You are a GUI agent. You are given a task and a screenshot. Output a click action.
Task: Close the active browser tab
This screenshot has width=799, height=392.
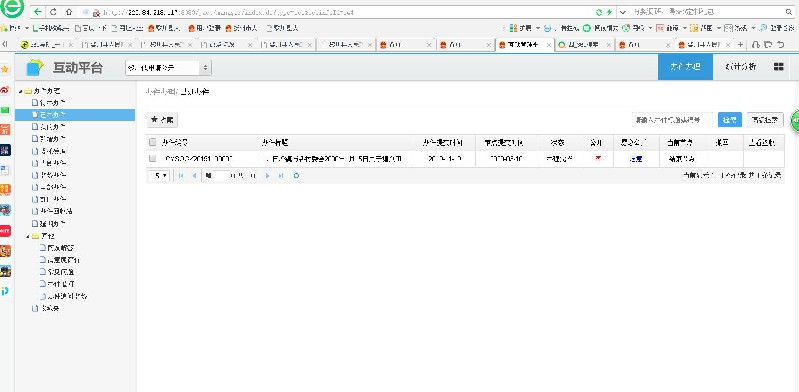(549, 45)
